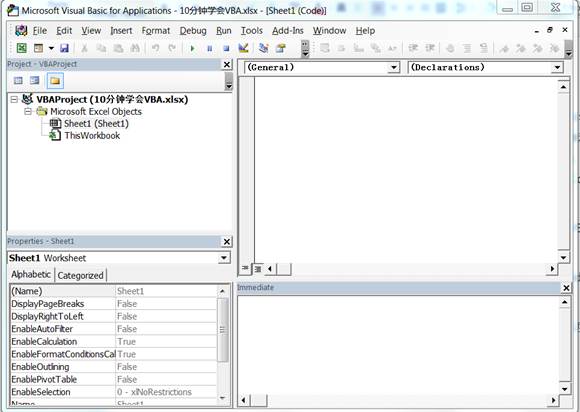Click the View Microsoft Excel toolbar icon
Screen dimensions: 580x412
pyautogui.click(x=21, y=48)
